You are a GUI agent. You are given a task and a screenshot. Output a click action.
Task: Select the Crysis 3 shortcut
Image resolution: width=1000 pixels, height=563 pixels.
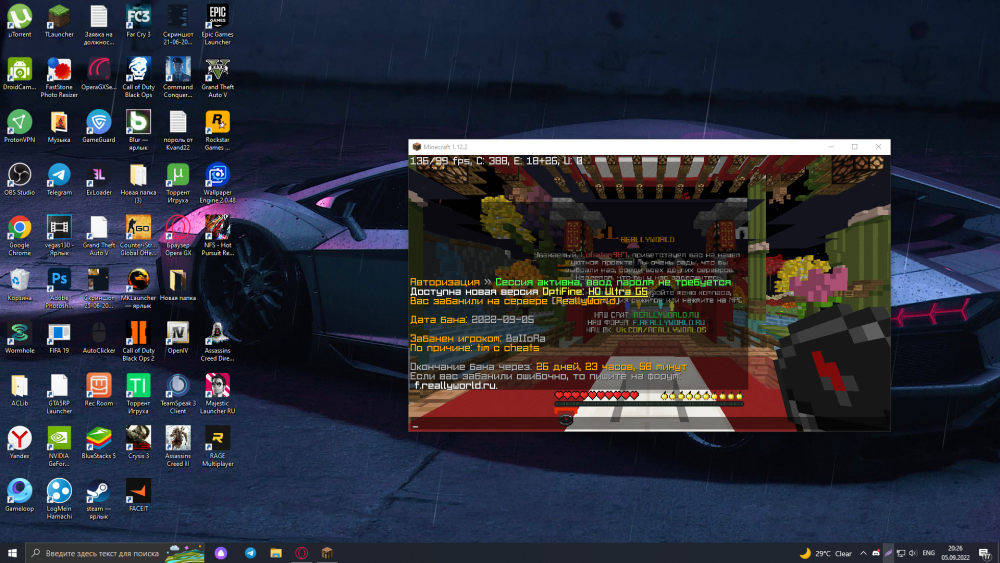(x=138, y=443)
